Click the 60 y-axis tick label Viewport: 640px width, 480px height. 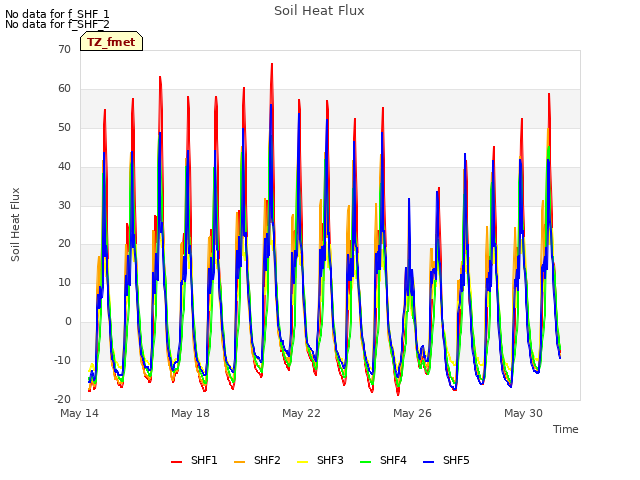64,88
